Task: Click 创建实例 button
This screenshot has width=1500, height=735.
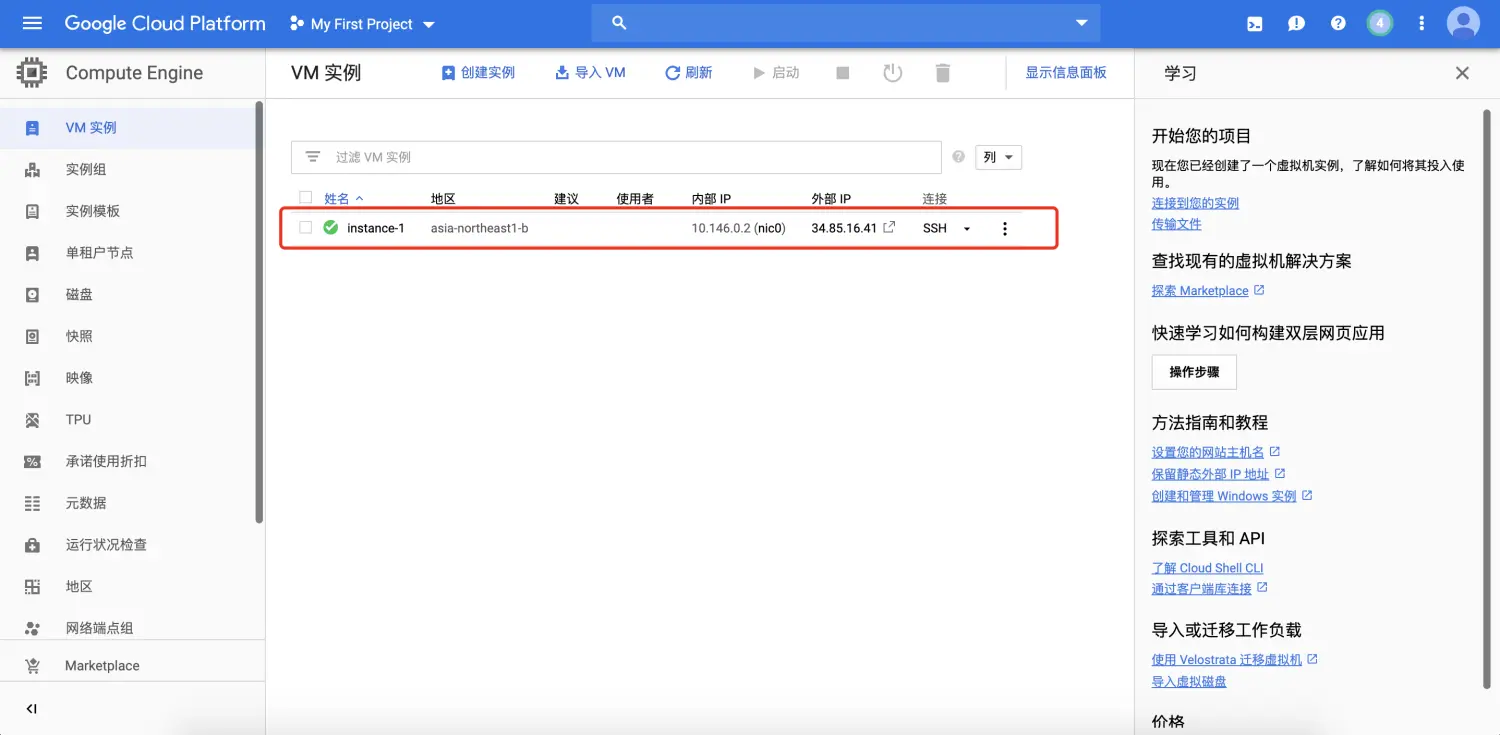Action: (478, 73)
